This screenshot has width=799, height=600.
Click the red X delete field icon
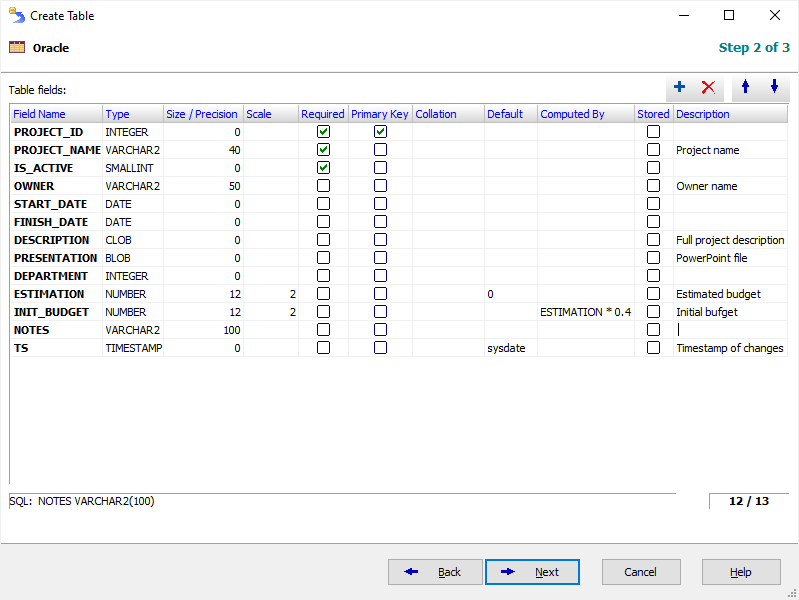point(709,88)
